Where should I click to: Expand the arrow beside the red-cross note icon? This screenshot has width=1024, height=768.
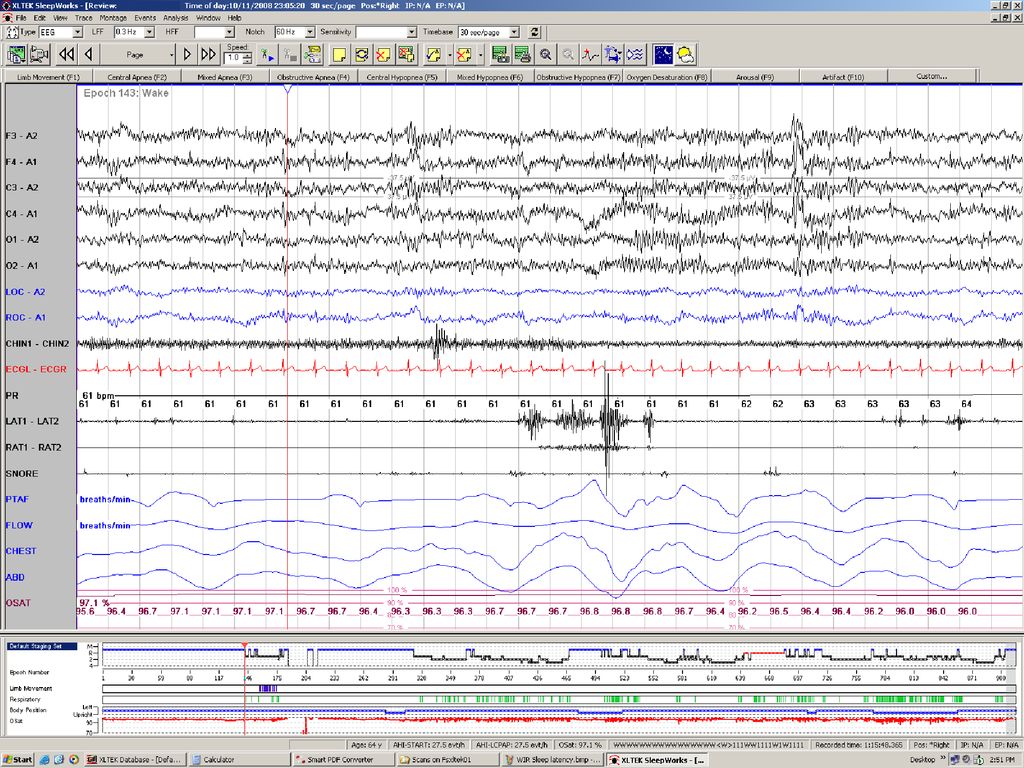click(x=480, y=56)
